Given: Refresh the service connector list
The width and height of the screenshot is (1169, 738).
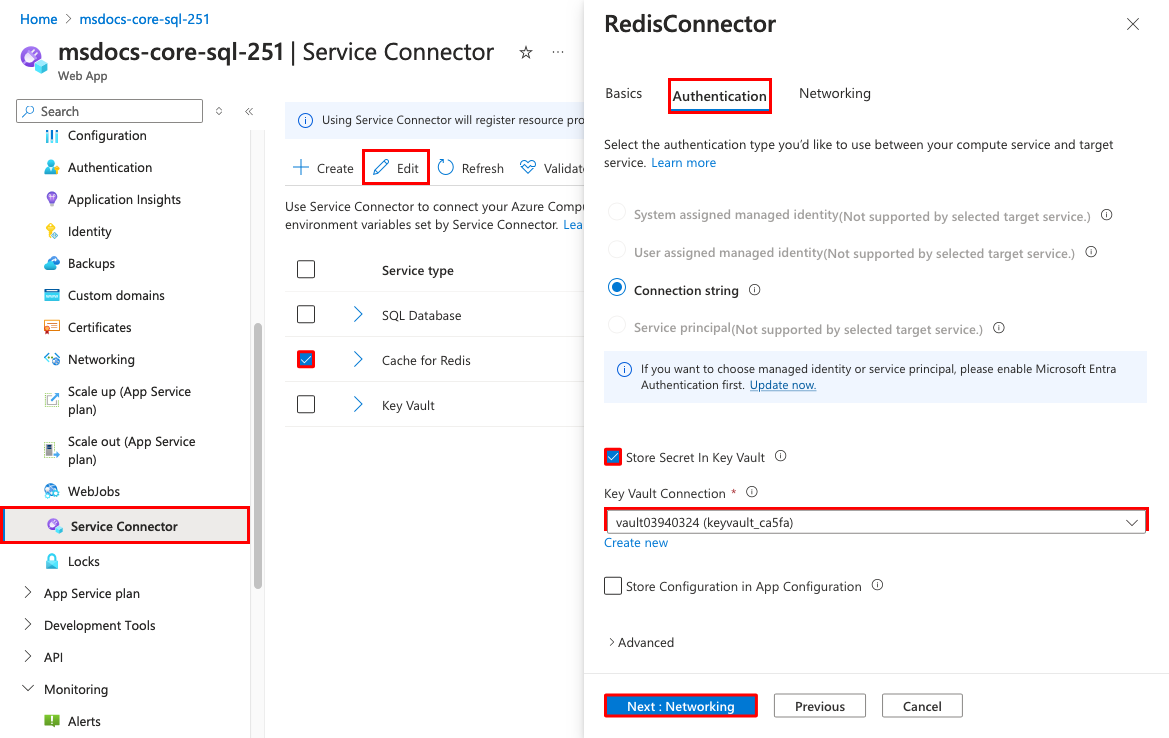Looking at the screenshot, I should 470,167.
